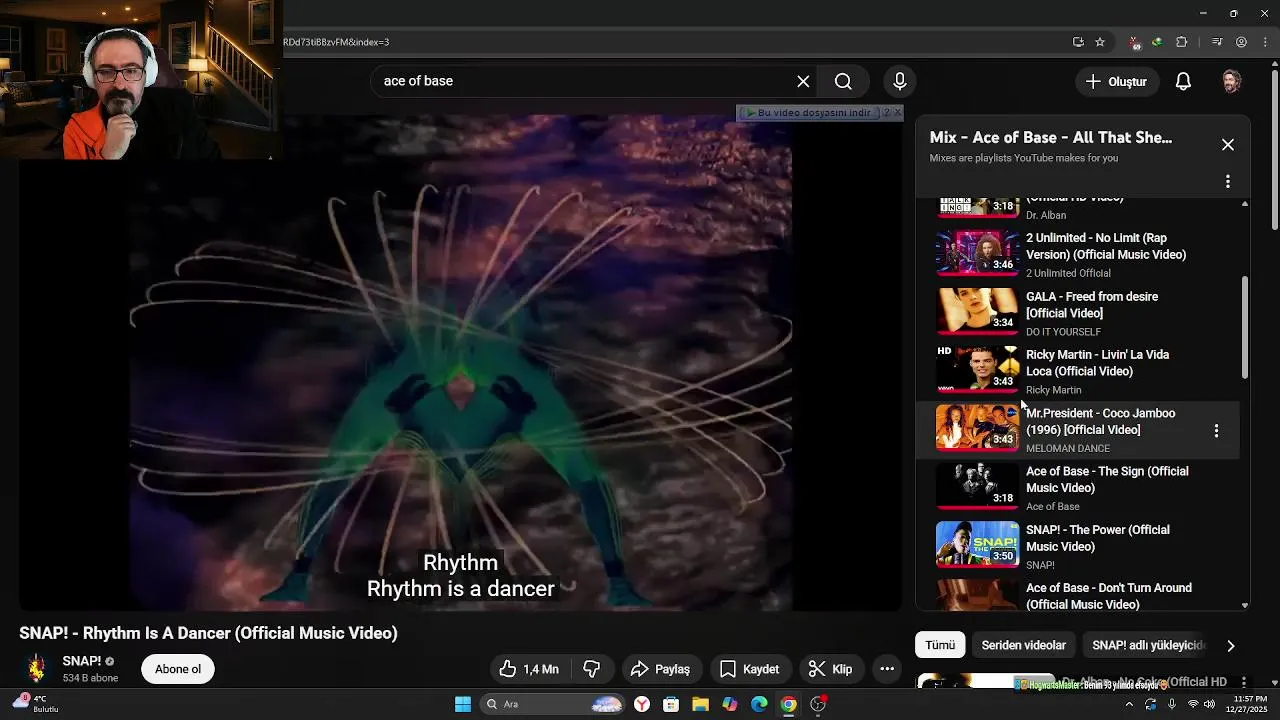Play the Dr. Alban playlist thumbnail

[x=977, y=207]
